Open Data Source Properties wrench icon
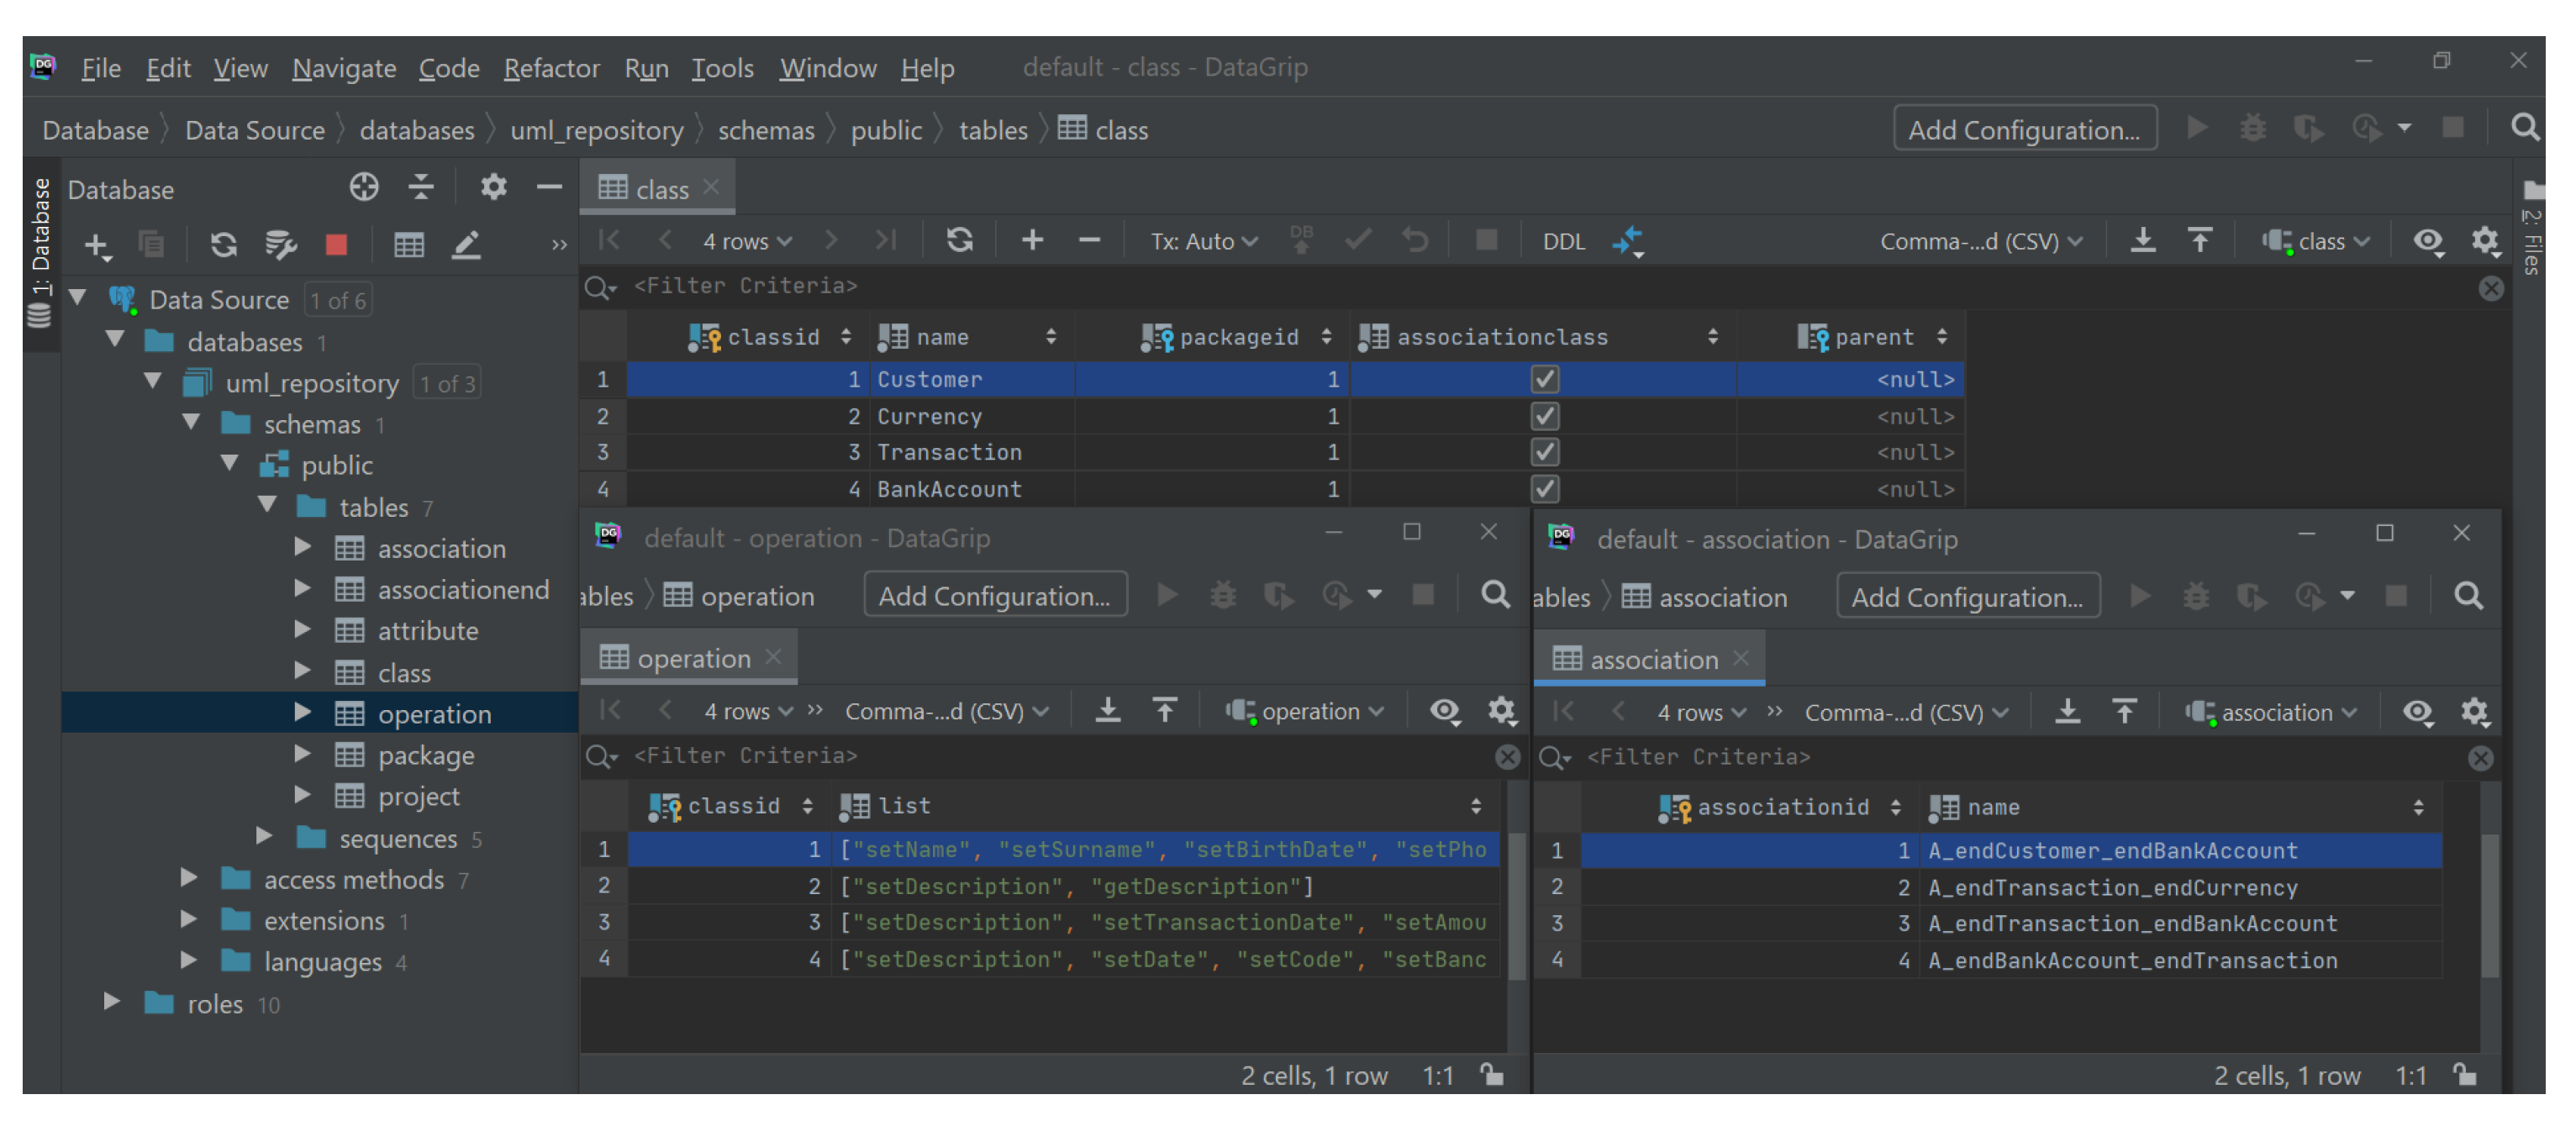This screenshot has width=2576, height=1121. (281, 245)
